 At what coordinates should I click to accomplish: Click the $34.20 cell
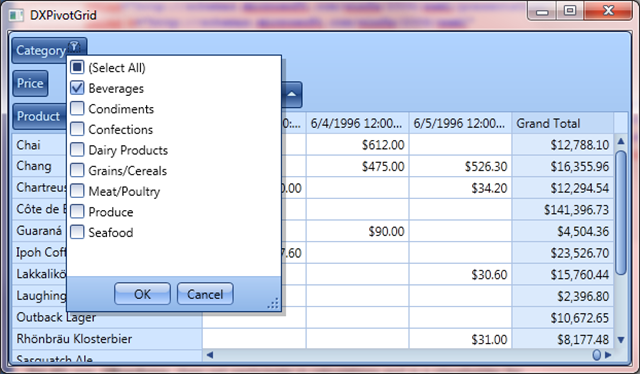pyautogui.click(x=460, y=188)
